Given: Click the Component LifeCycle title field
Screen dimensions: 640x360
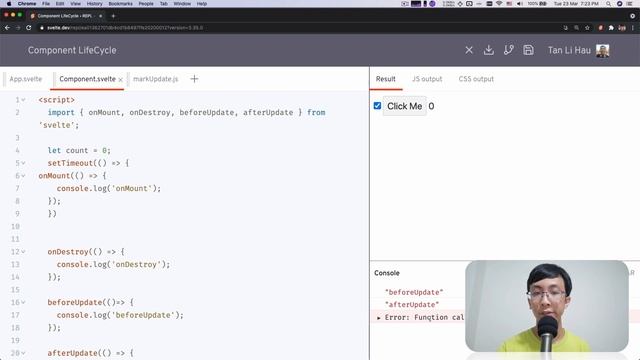Looking at the screenshot, I should pos(72,51).
